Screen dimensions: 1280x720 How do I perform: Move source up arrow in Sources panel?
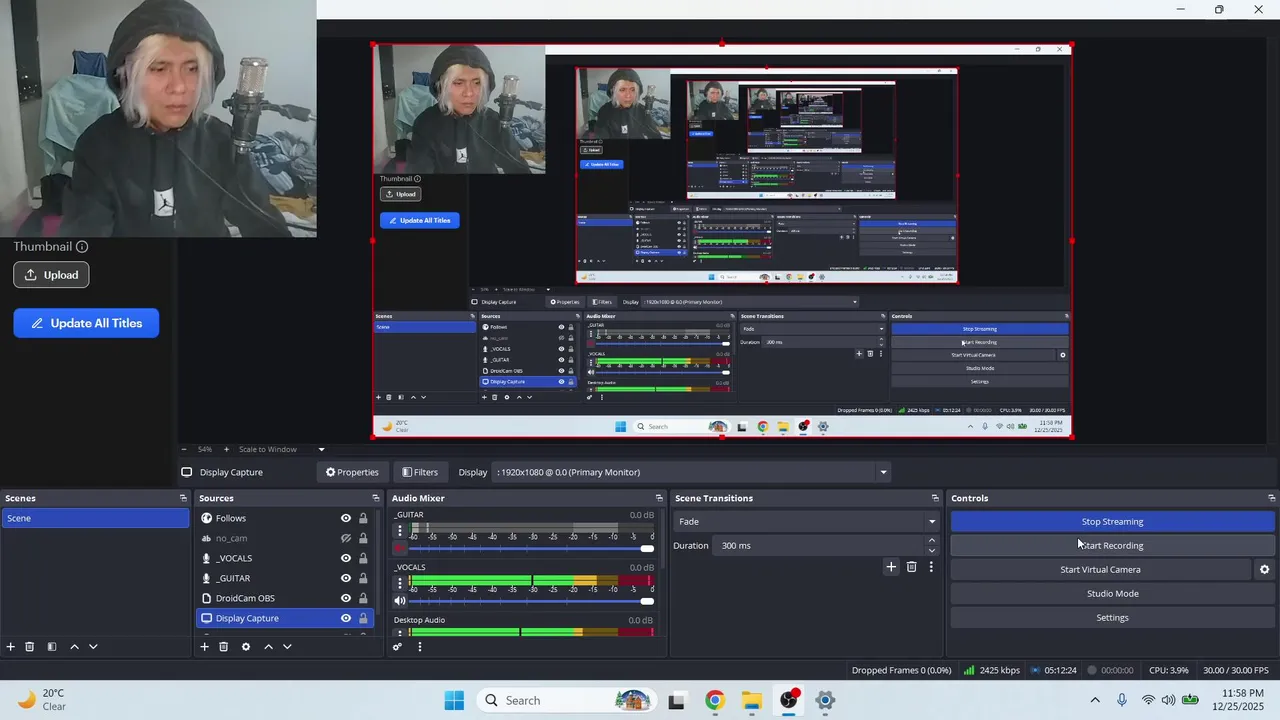[x=268, y=647]
